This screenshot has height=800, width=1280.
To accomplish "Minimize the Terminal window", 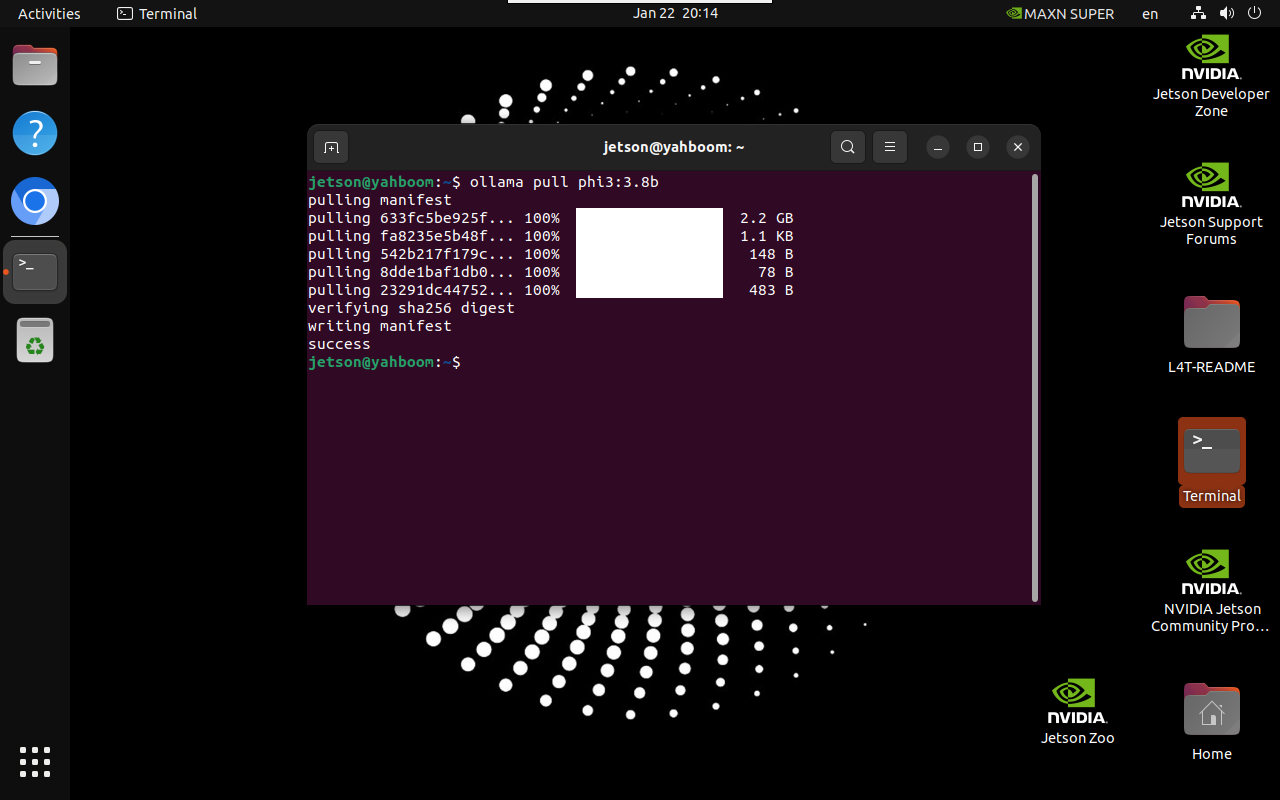I will [937, 147].
